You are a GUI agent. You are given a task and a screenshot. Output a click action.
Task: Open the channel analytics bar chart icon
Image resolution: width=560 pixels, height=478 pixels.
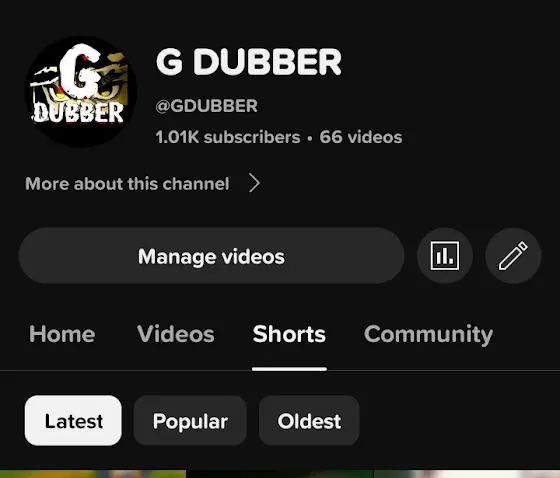coord(445,256)
